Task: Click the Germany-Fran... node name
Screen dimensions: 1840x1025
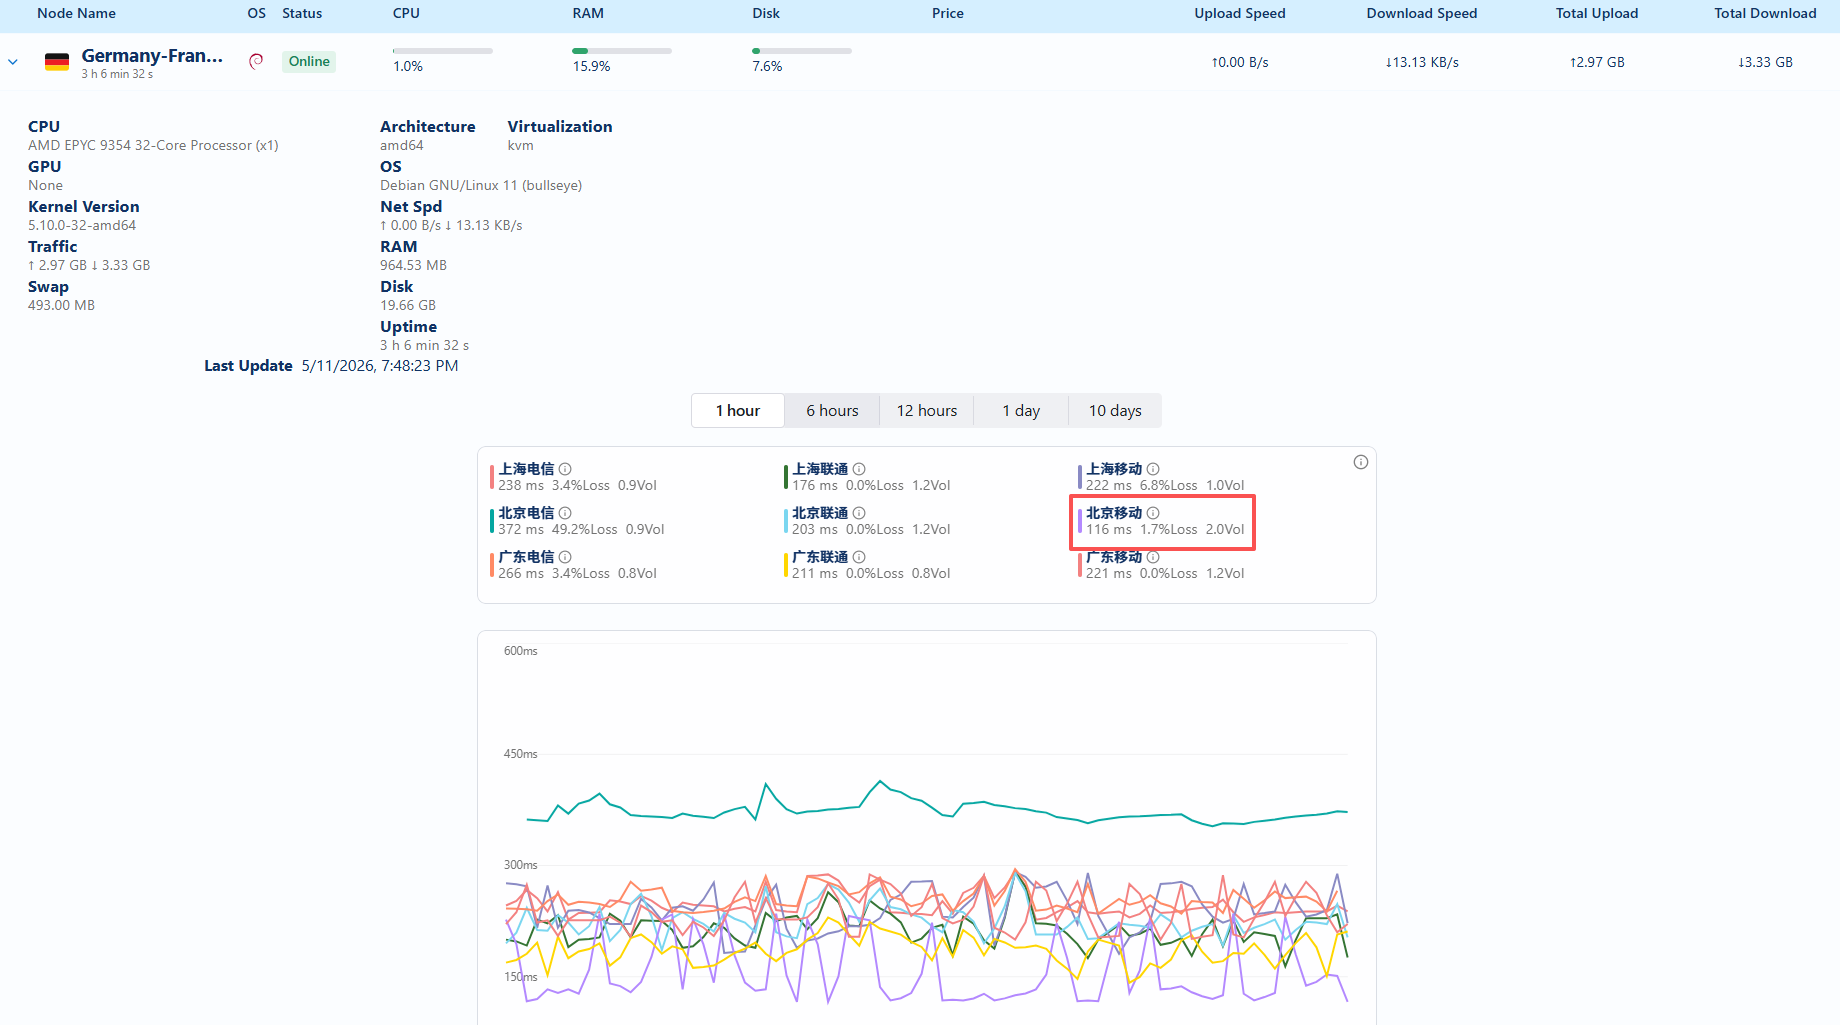Action: (152, 56)
